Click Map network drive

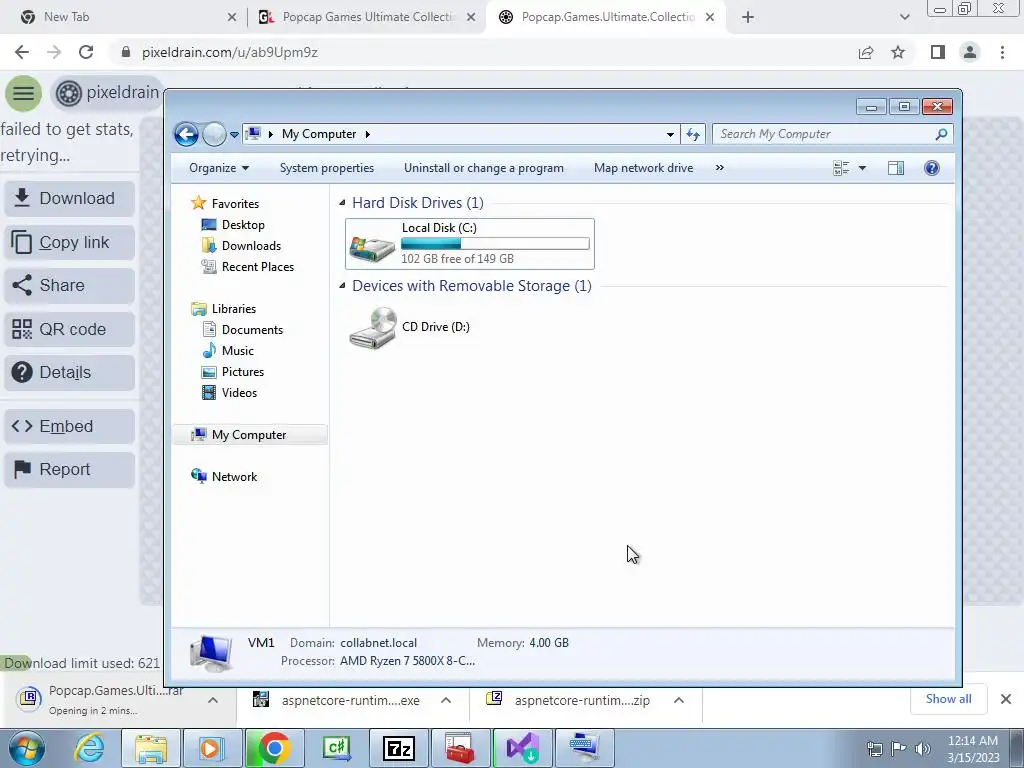click(x=643, y=168)
